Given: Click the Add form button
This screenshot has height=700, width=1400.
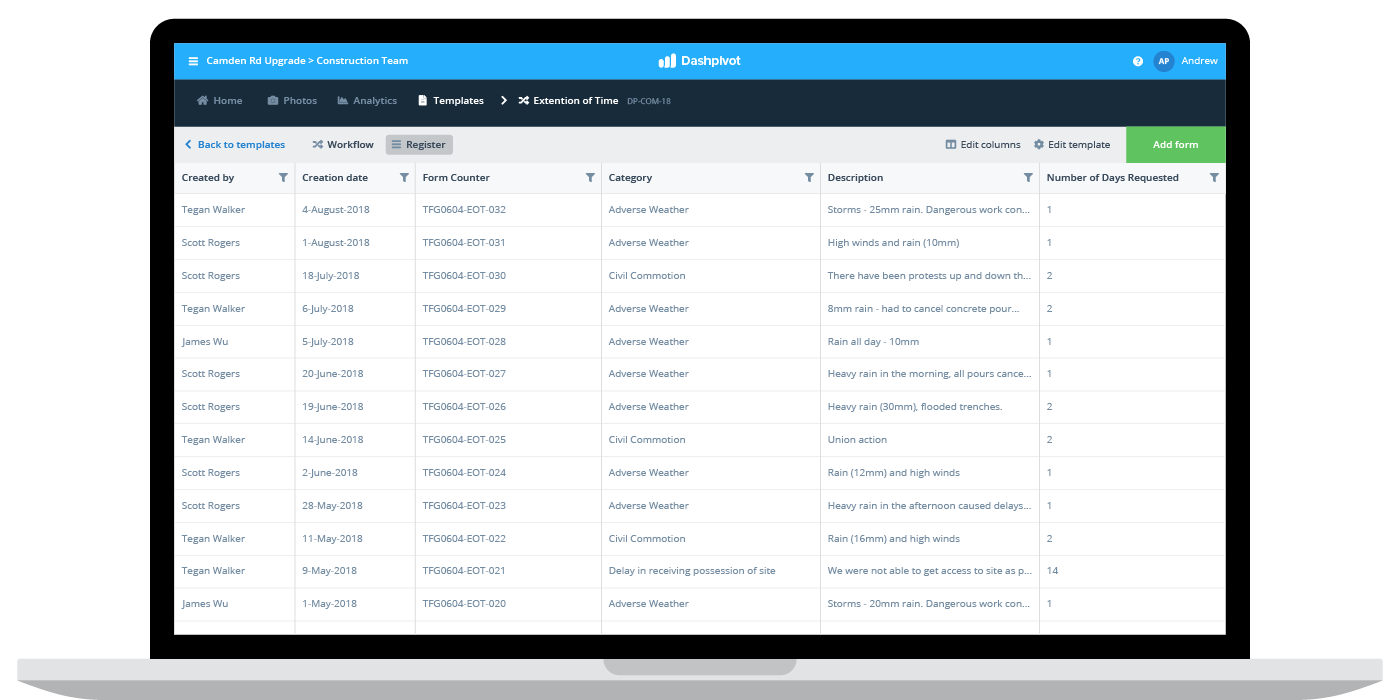Looking at the screenshot, I should click(x=1175, y=145).
